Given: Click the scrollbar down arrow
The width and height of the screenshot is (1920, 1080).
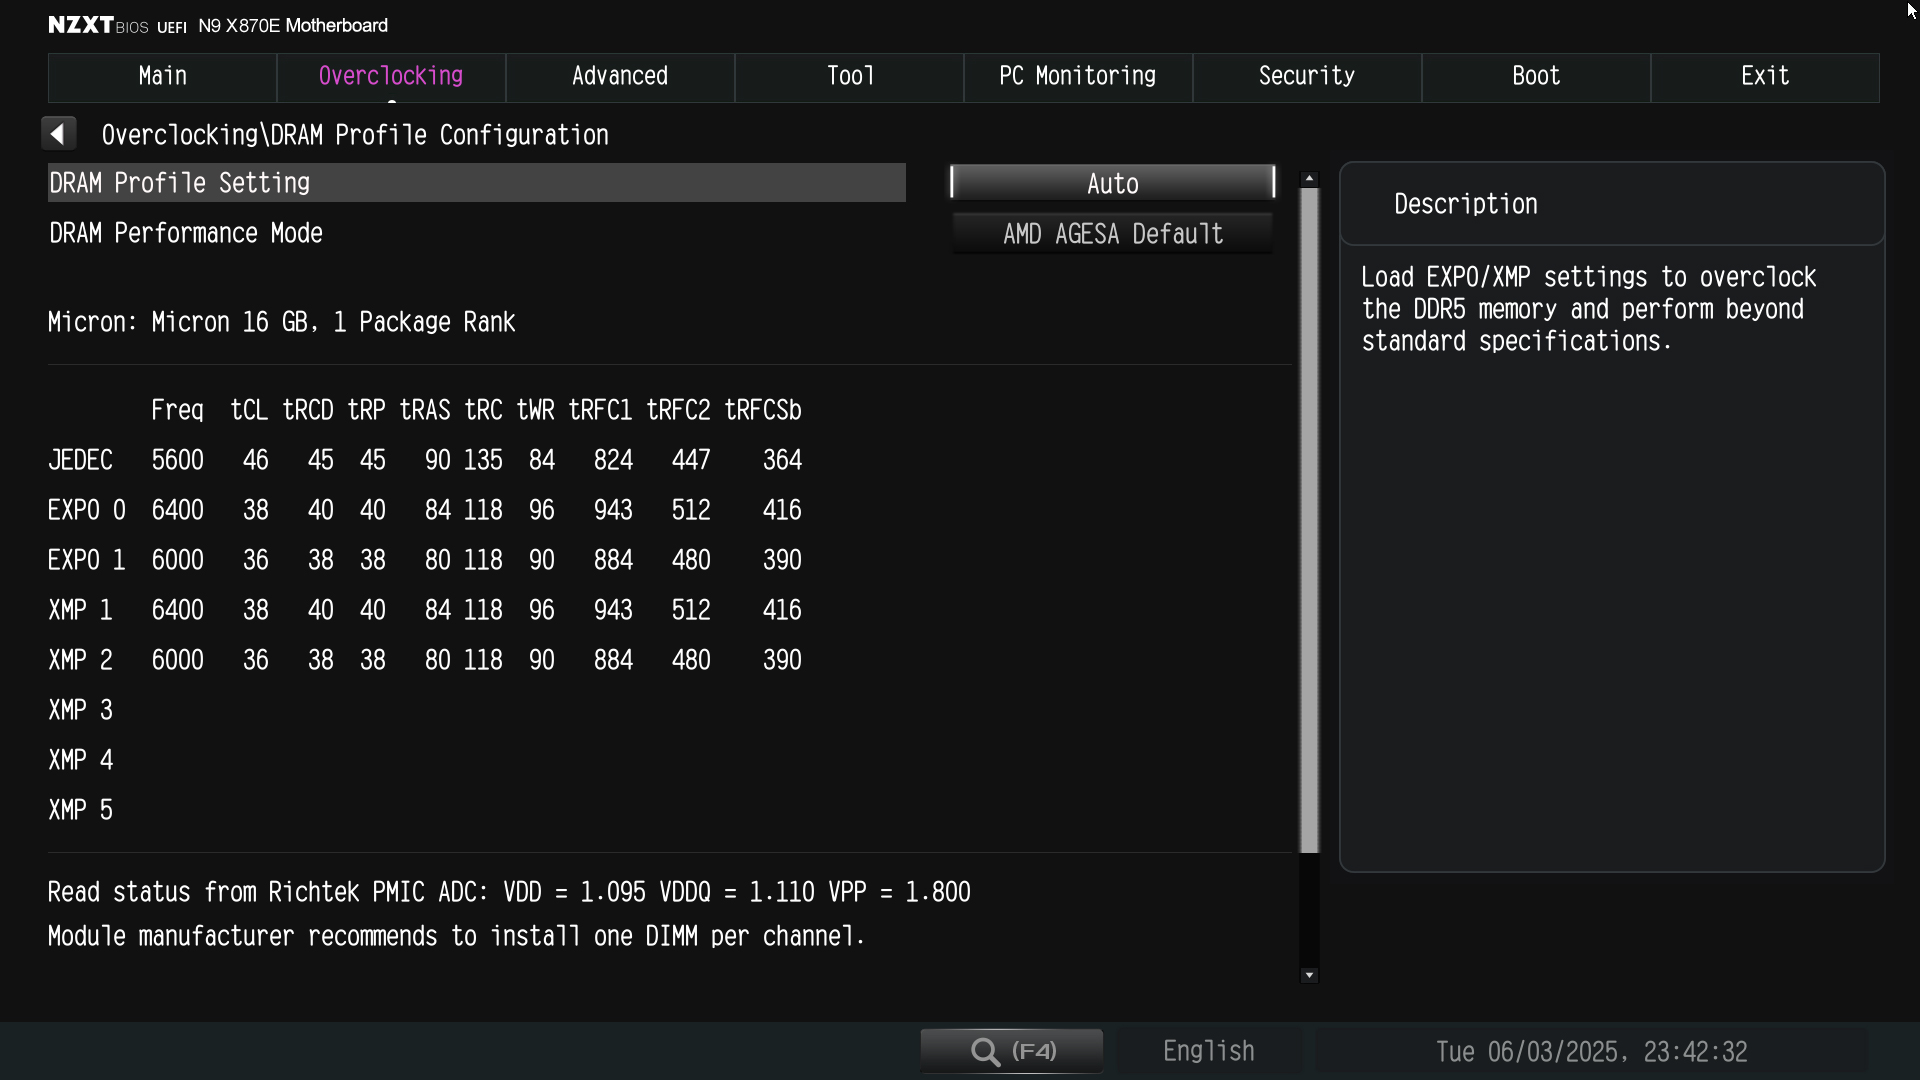Looking at the screenshot, I should tap(1309, 975).
